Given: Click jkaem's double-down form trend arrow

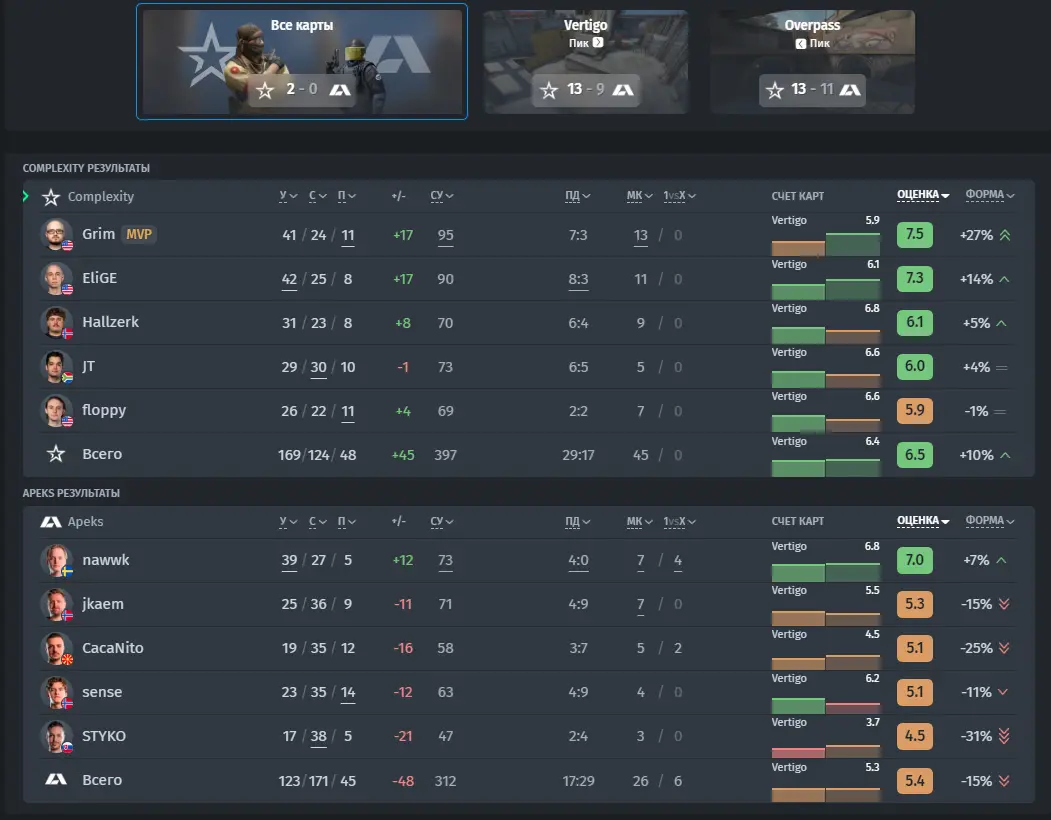Looking at the screenshot, I should pos(1004,604).
